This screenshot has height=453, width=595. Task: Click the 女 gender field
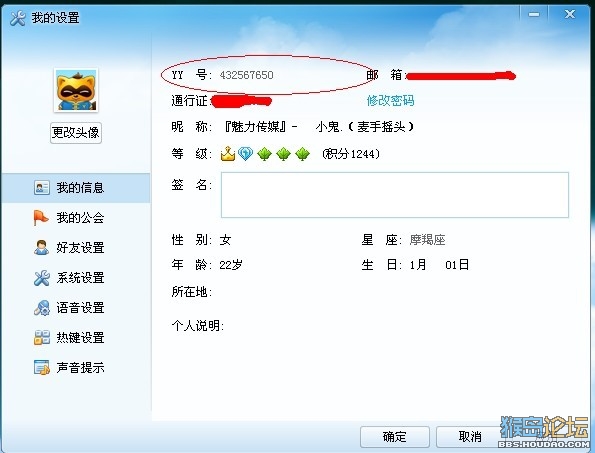click(225, 240)
